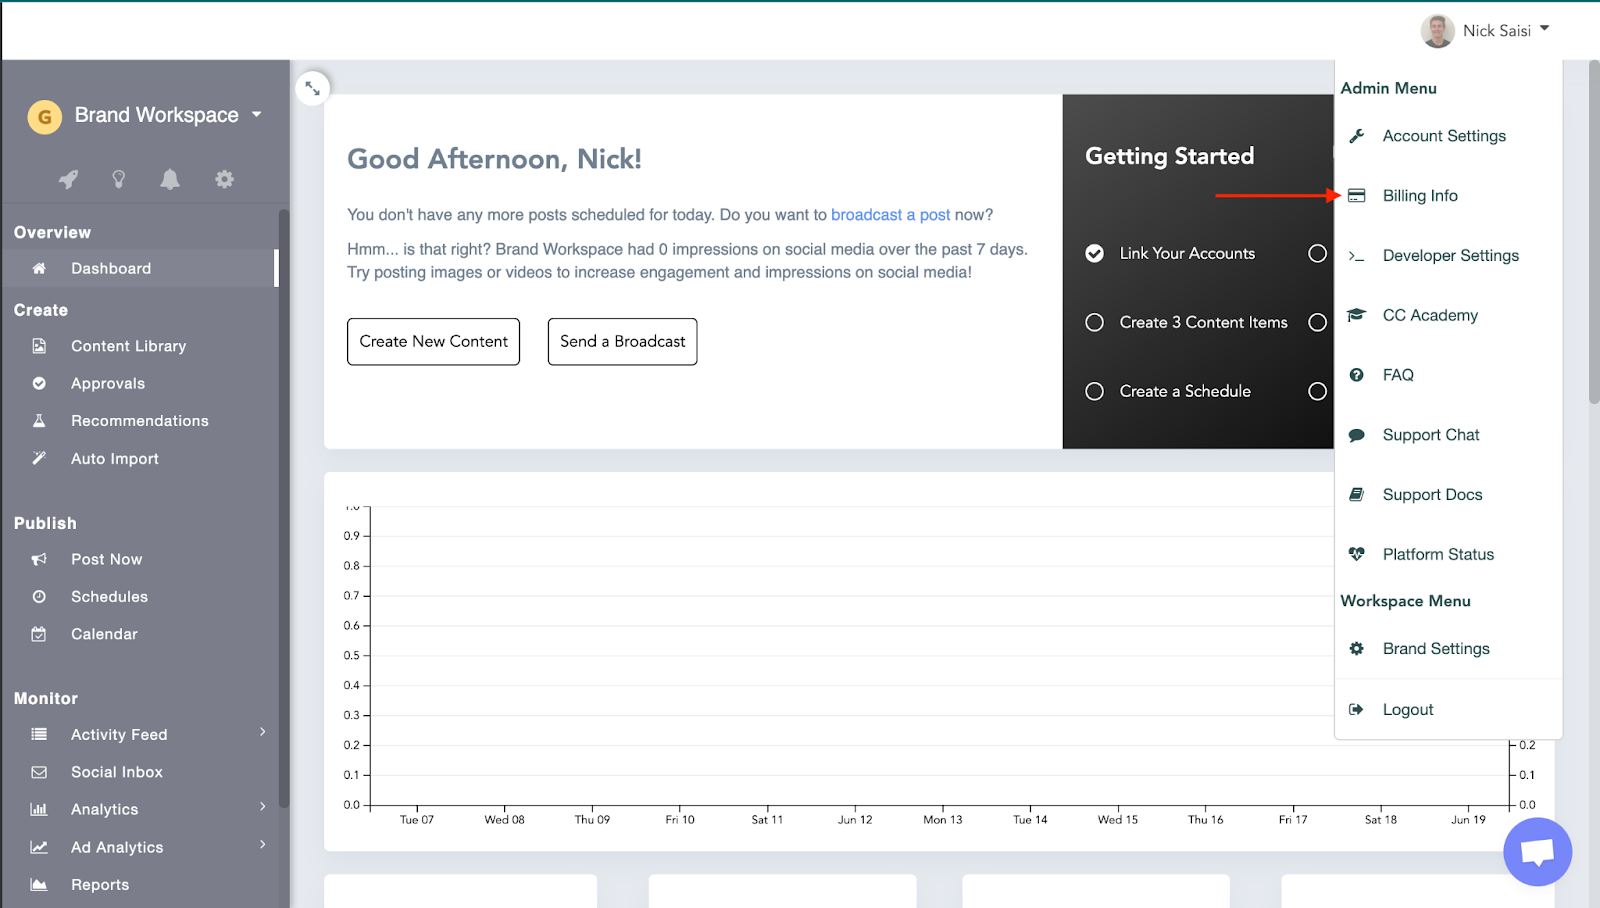Viewport: 1600px width, 908px height.
Task: Click the Account Settings wrench icon
Action: [1357, 136]
